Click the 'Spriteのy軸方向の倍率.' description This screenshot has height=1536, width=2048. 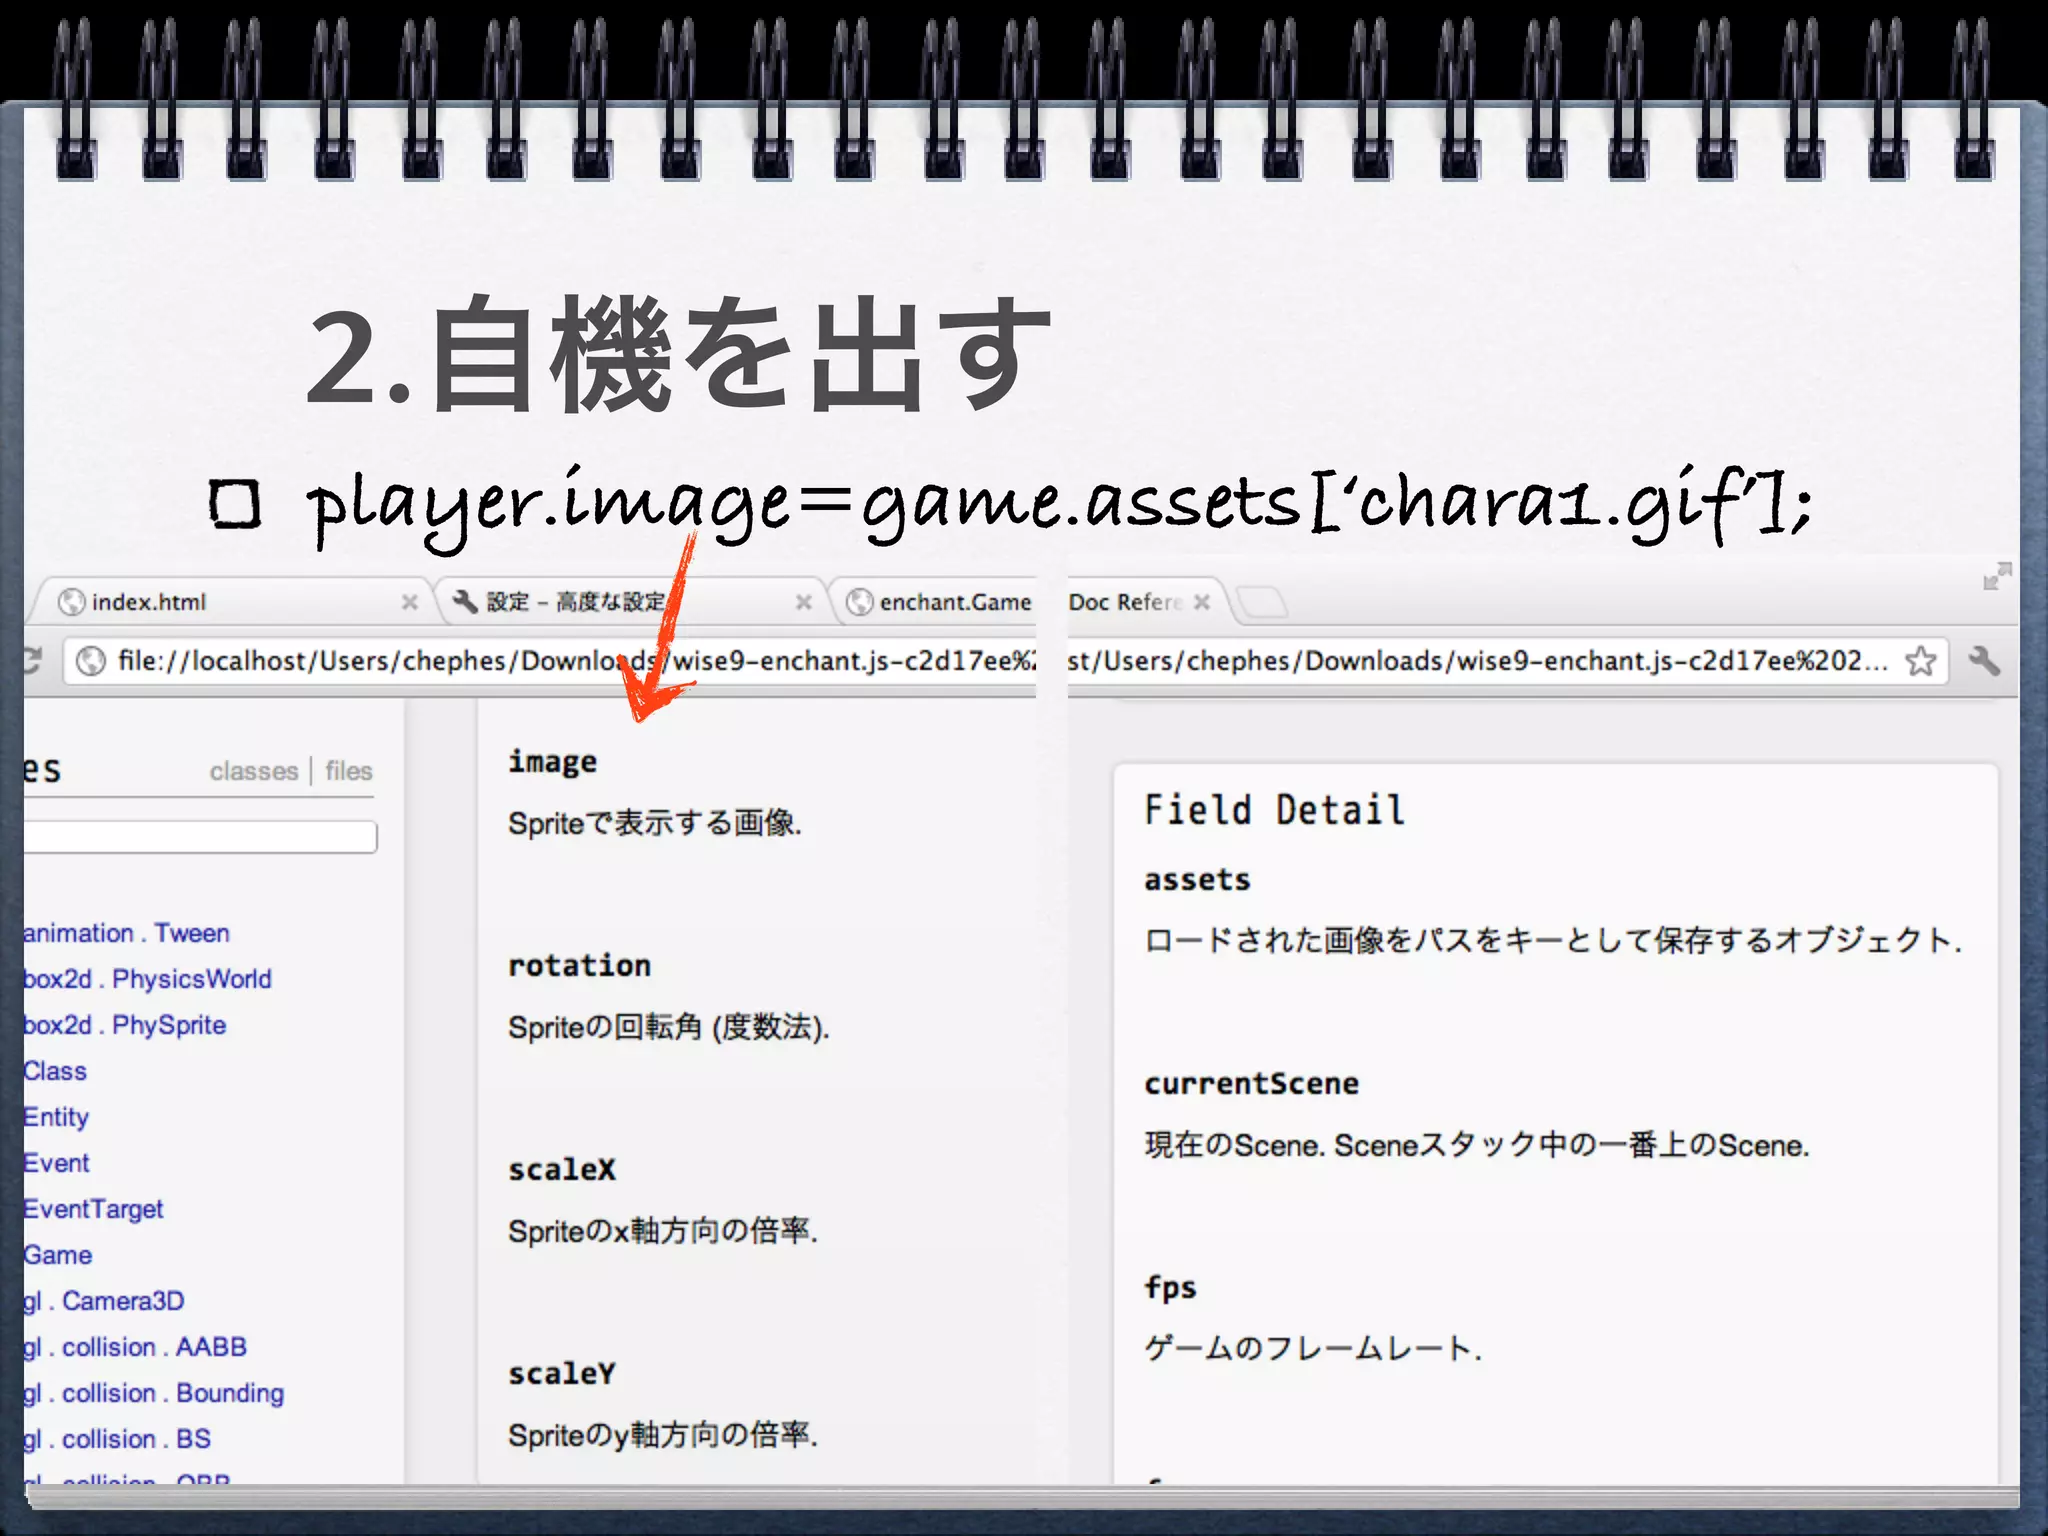tap(663, 1435)
